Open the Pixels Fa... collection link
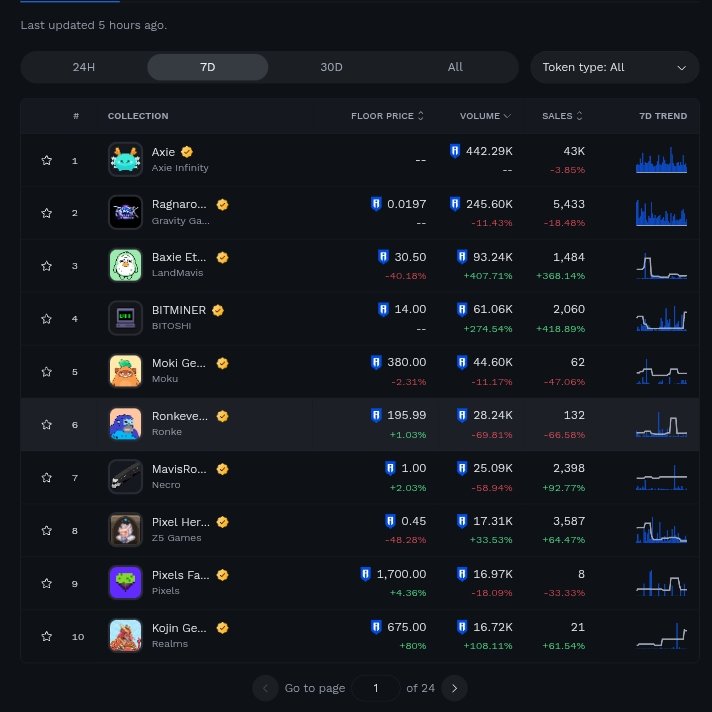The image size is (712, 712). tap(181, 575)
